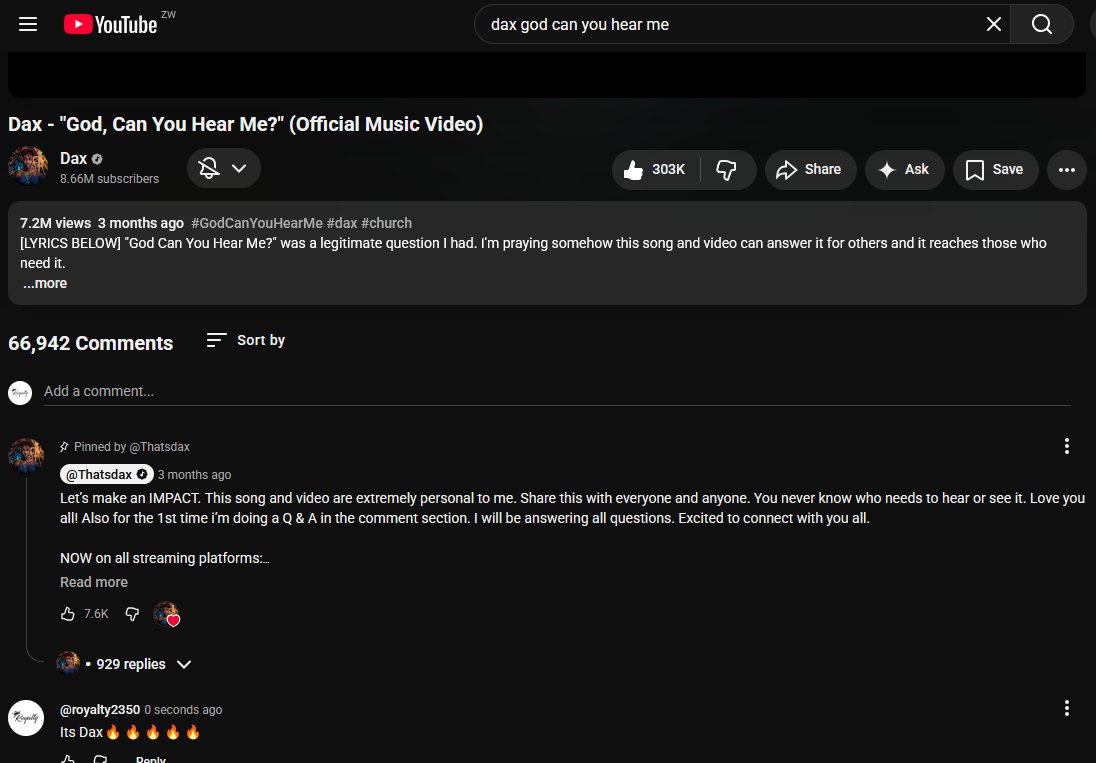Like the video with 303K likes

[x=656, y=170]
